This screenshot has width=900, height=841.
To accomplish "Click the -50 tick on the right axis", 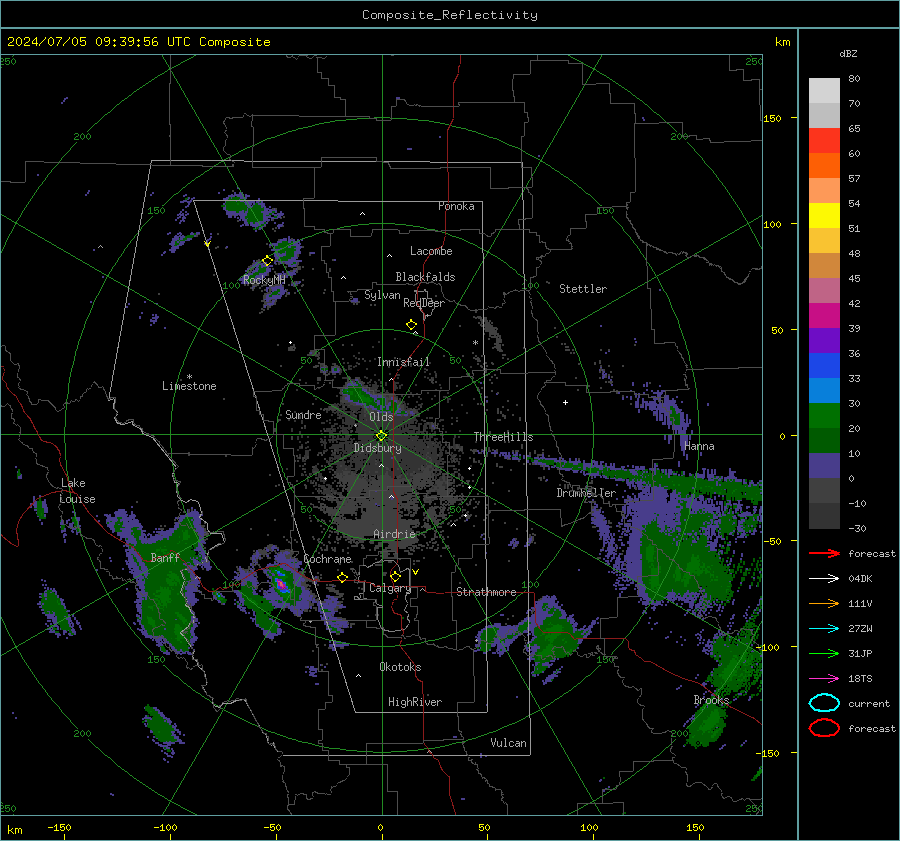I will click(772, 541).
